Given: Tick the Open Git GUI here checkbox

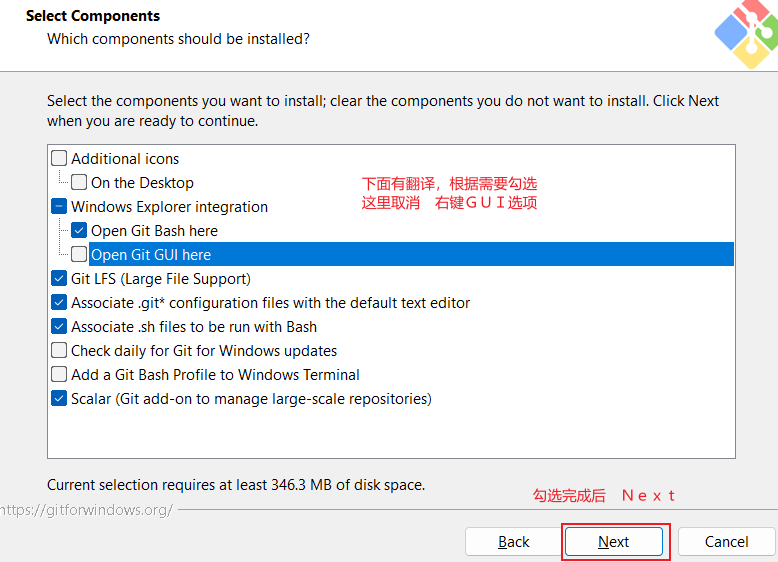Looking at the screenshot, I should [x=79, y=255].
